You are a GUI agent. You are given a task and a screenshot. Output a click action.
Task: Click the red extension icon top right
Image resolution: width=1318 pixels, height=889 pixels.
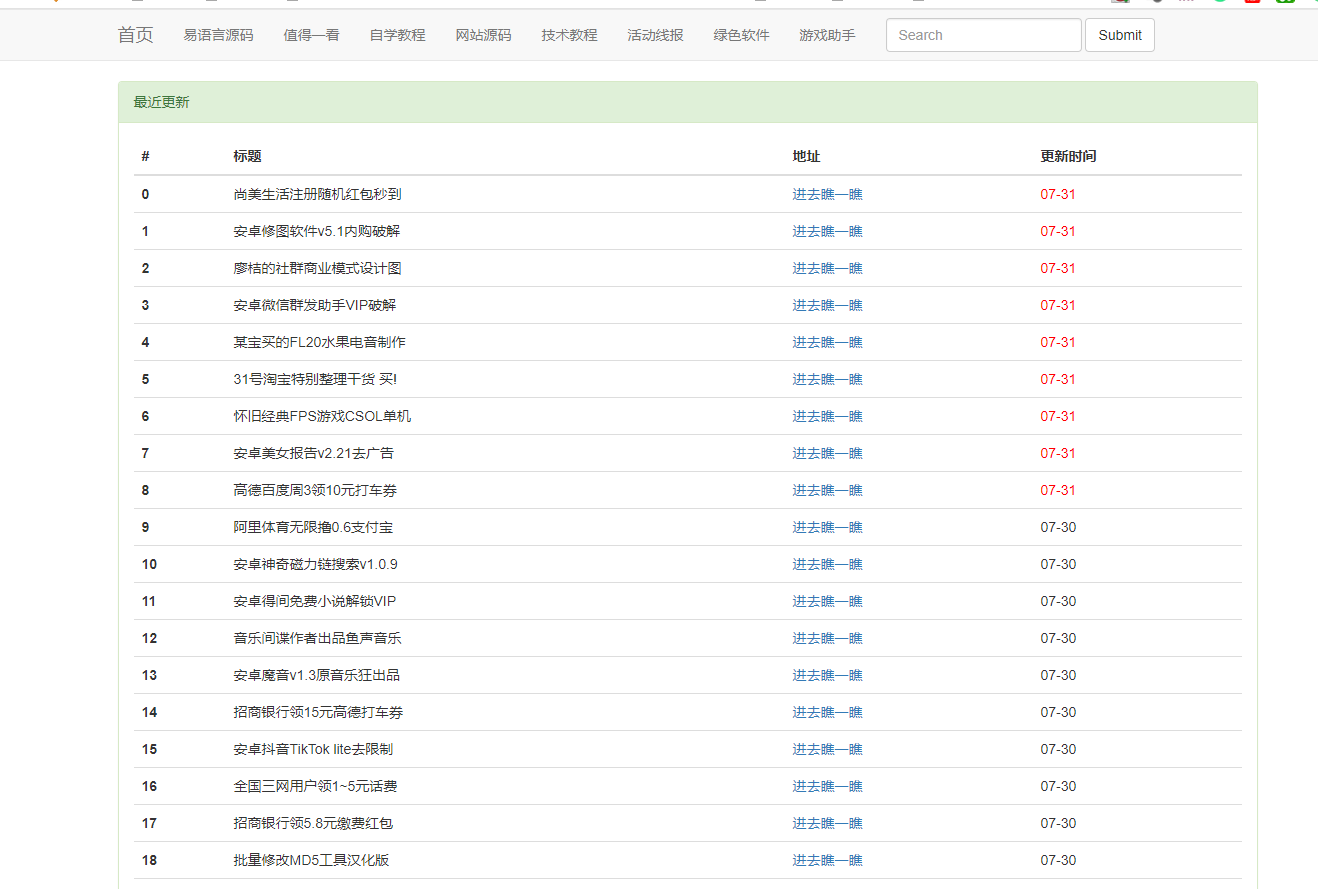point(1253,3)
